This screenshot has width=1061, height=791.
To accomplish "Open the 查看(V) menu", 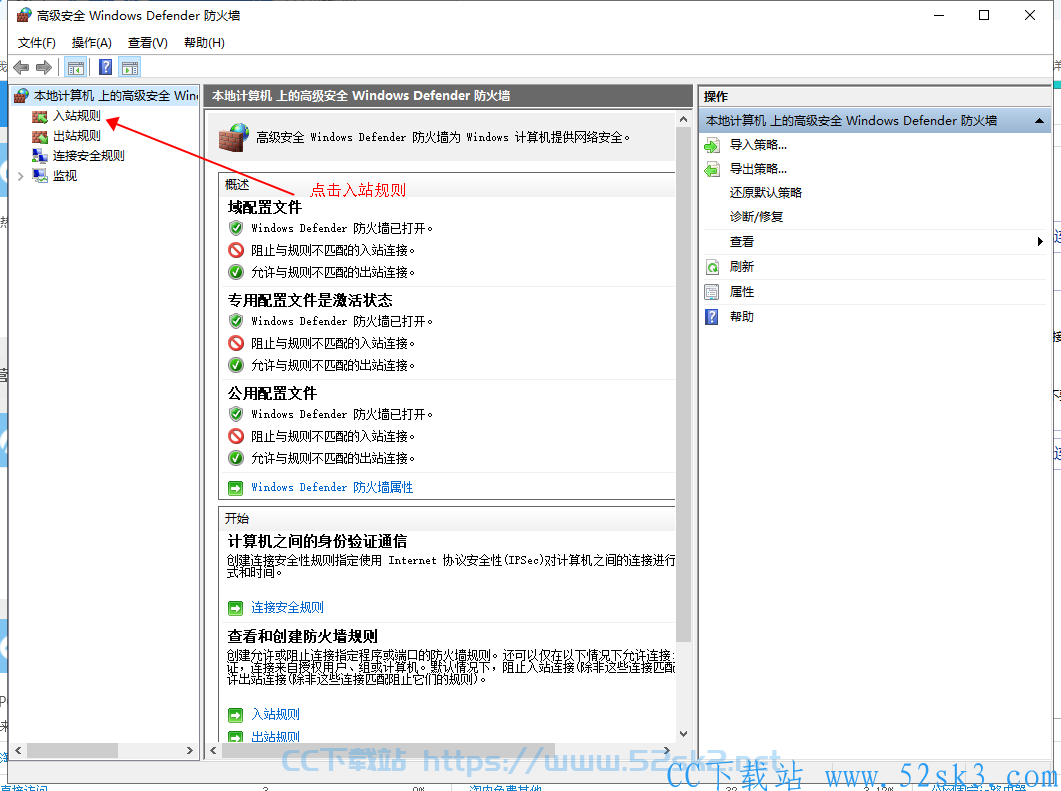I will 148,43.
